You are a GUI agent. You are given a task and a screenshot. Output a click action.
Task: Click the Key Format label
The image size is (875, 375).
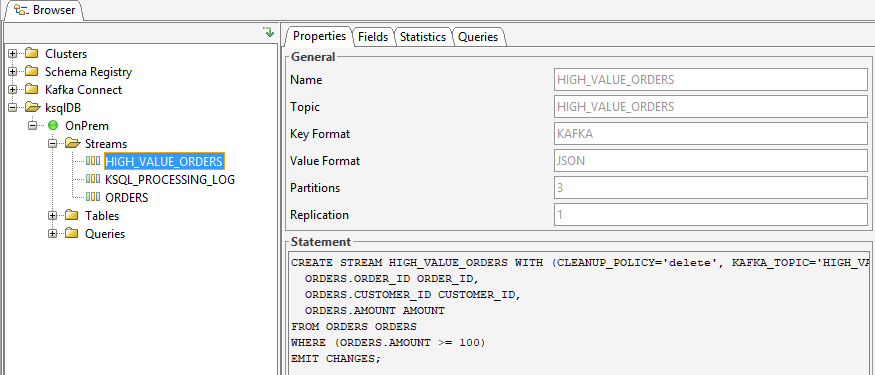[x=320, y=134]
